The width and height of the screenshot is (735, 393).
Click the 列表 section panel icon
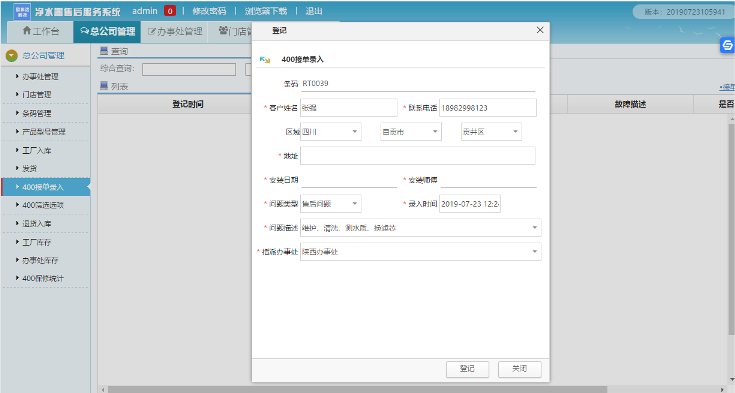coord(104,86)
